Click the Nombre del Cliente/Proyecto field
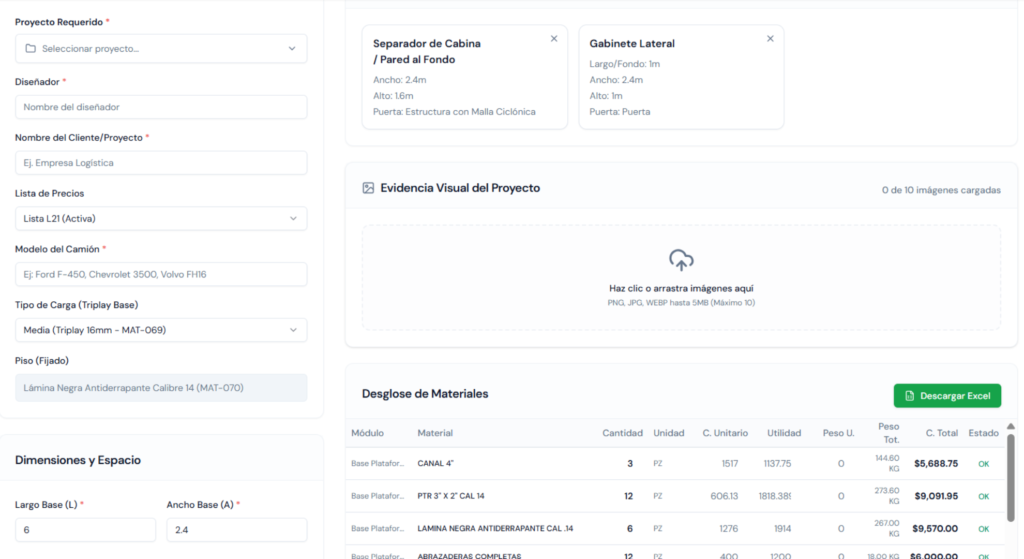Screen dimensions: 1024x559 click(161, 163)
